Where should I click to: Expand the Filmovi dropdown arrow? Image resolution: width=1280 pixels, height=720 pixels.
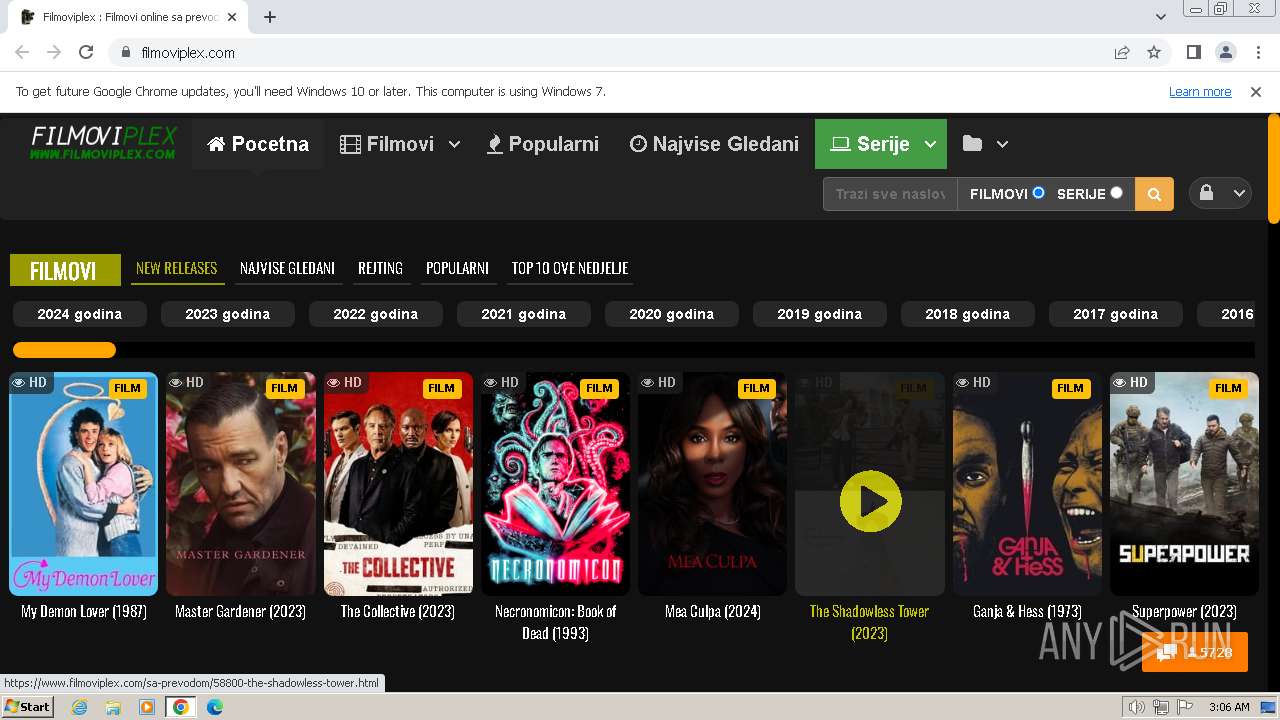point(454,144)
